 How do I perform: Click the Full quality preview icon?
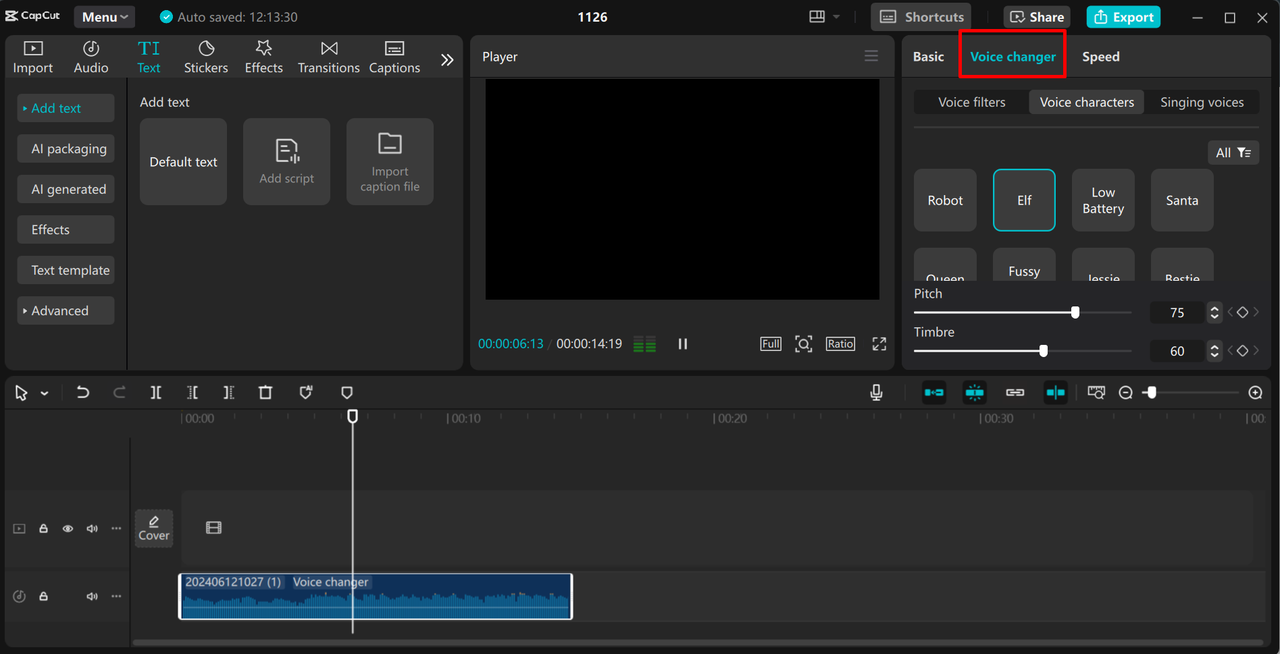coord(770,344)
